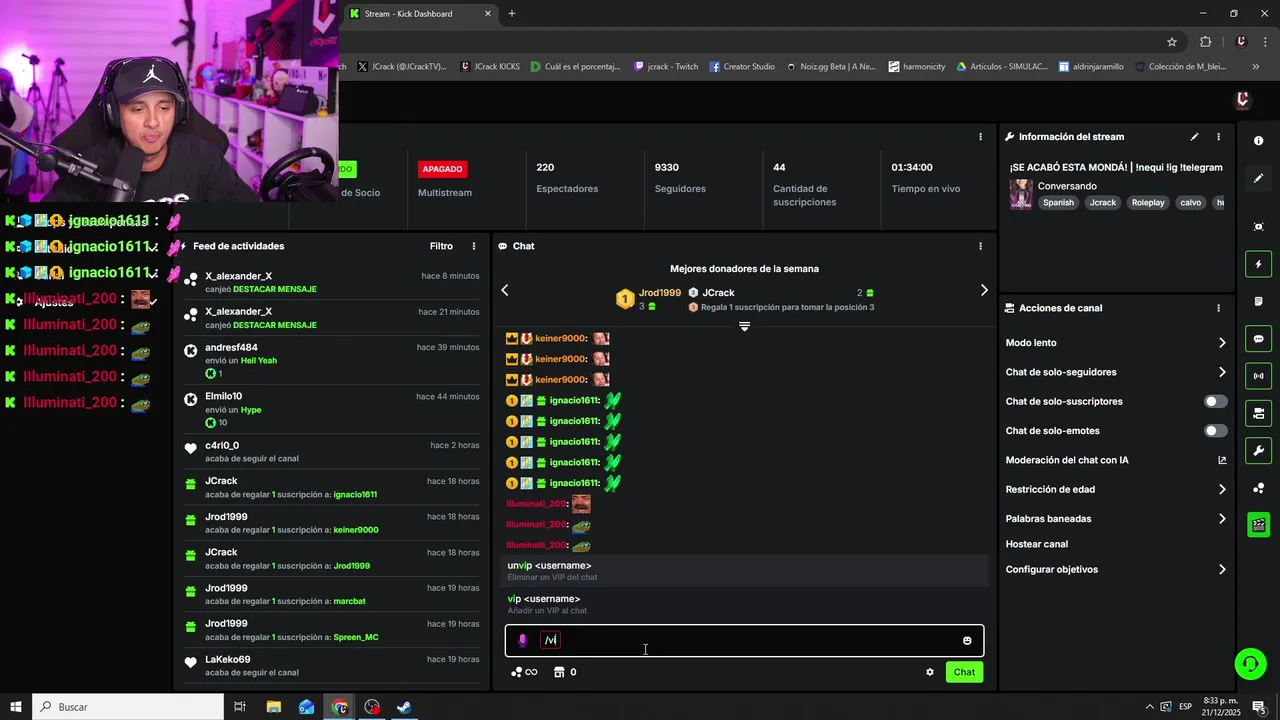
Task: Click the Roleplay stream tag
Action: point(1148,203)
